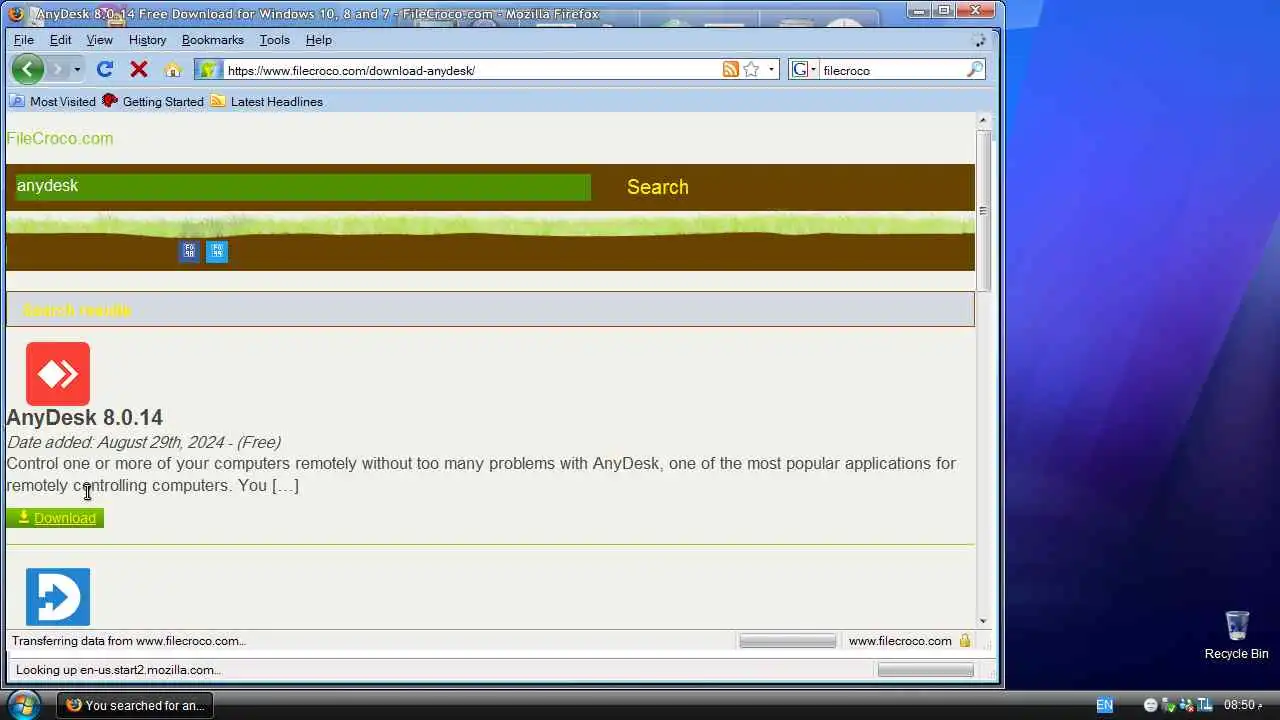The height and width of the screenshot is (720, 1280).
Task: Click the green Download button for AnyDesk
Action: point(55,518)
